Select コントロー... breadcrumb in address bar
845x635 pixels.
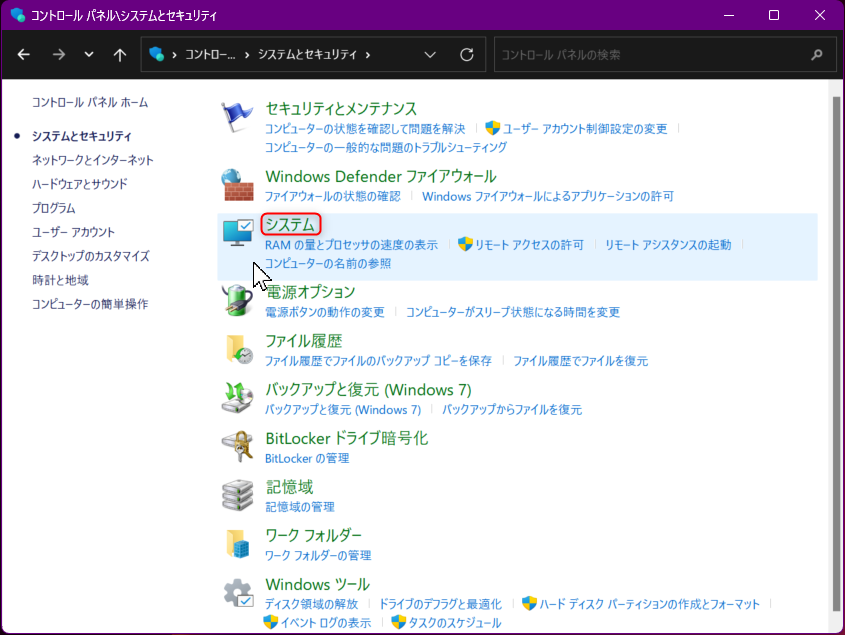coord(210,54)
